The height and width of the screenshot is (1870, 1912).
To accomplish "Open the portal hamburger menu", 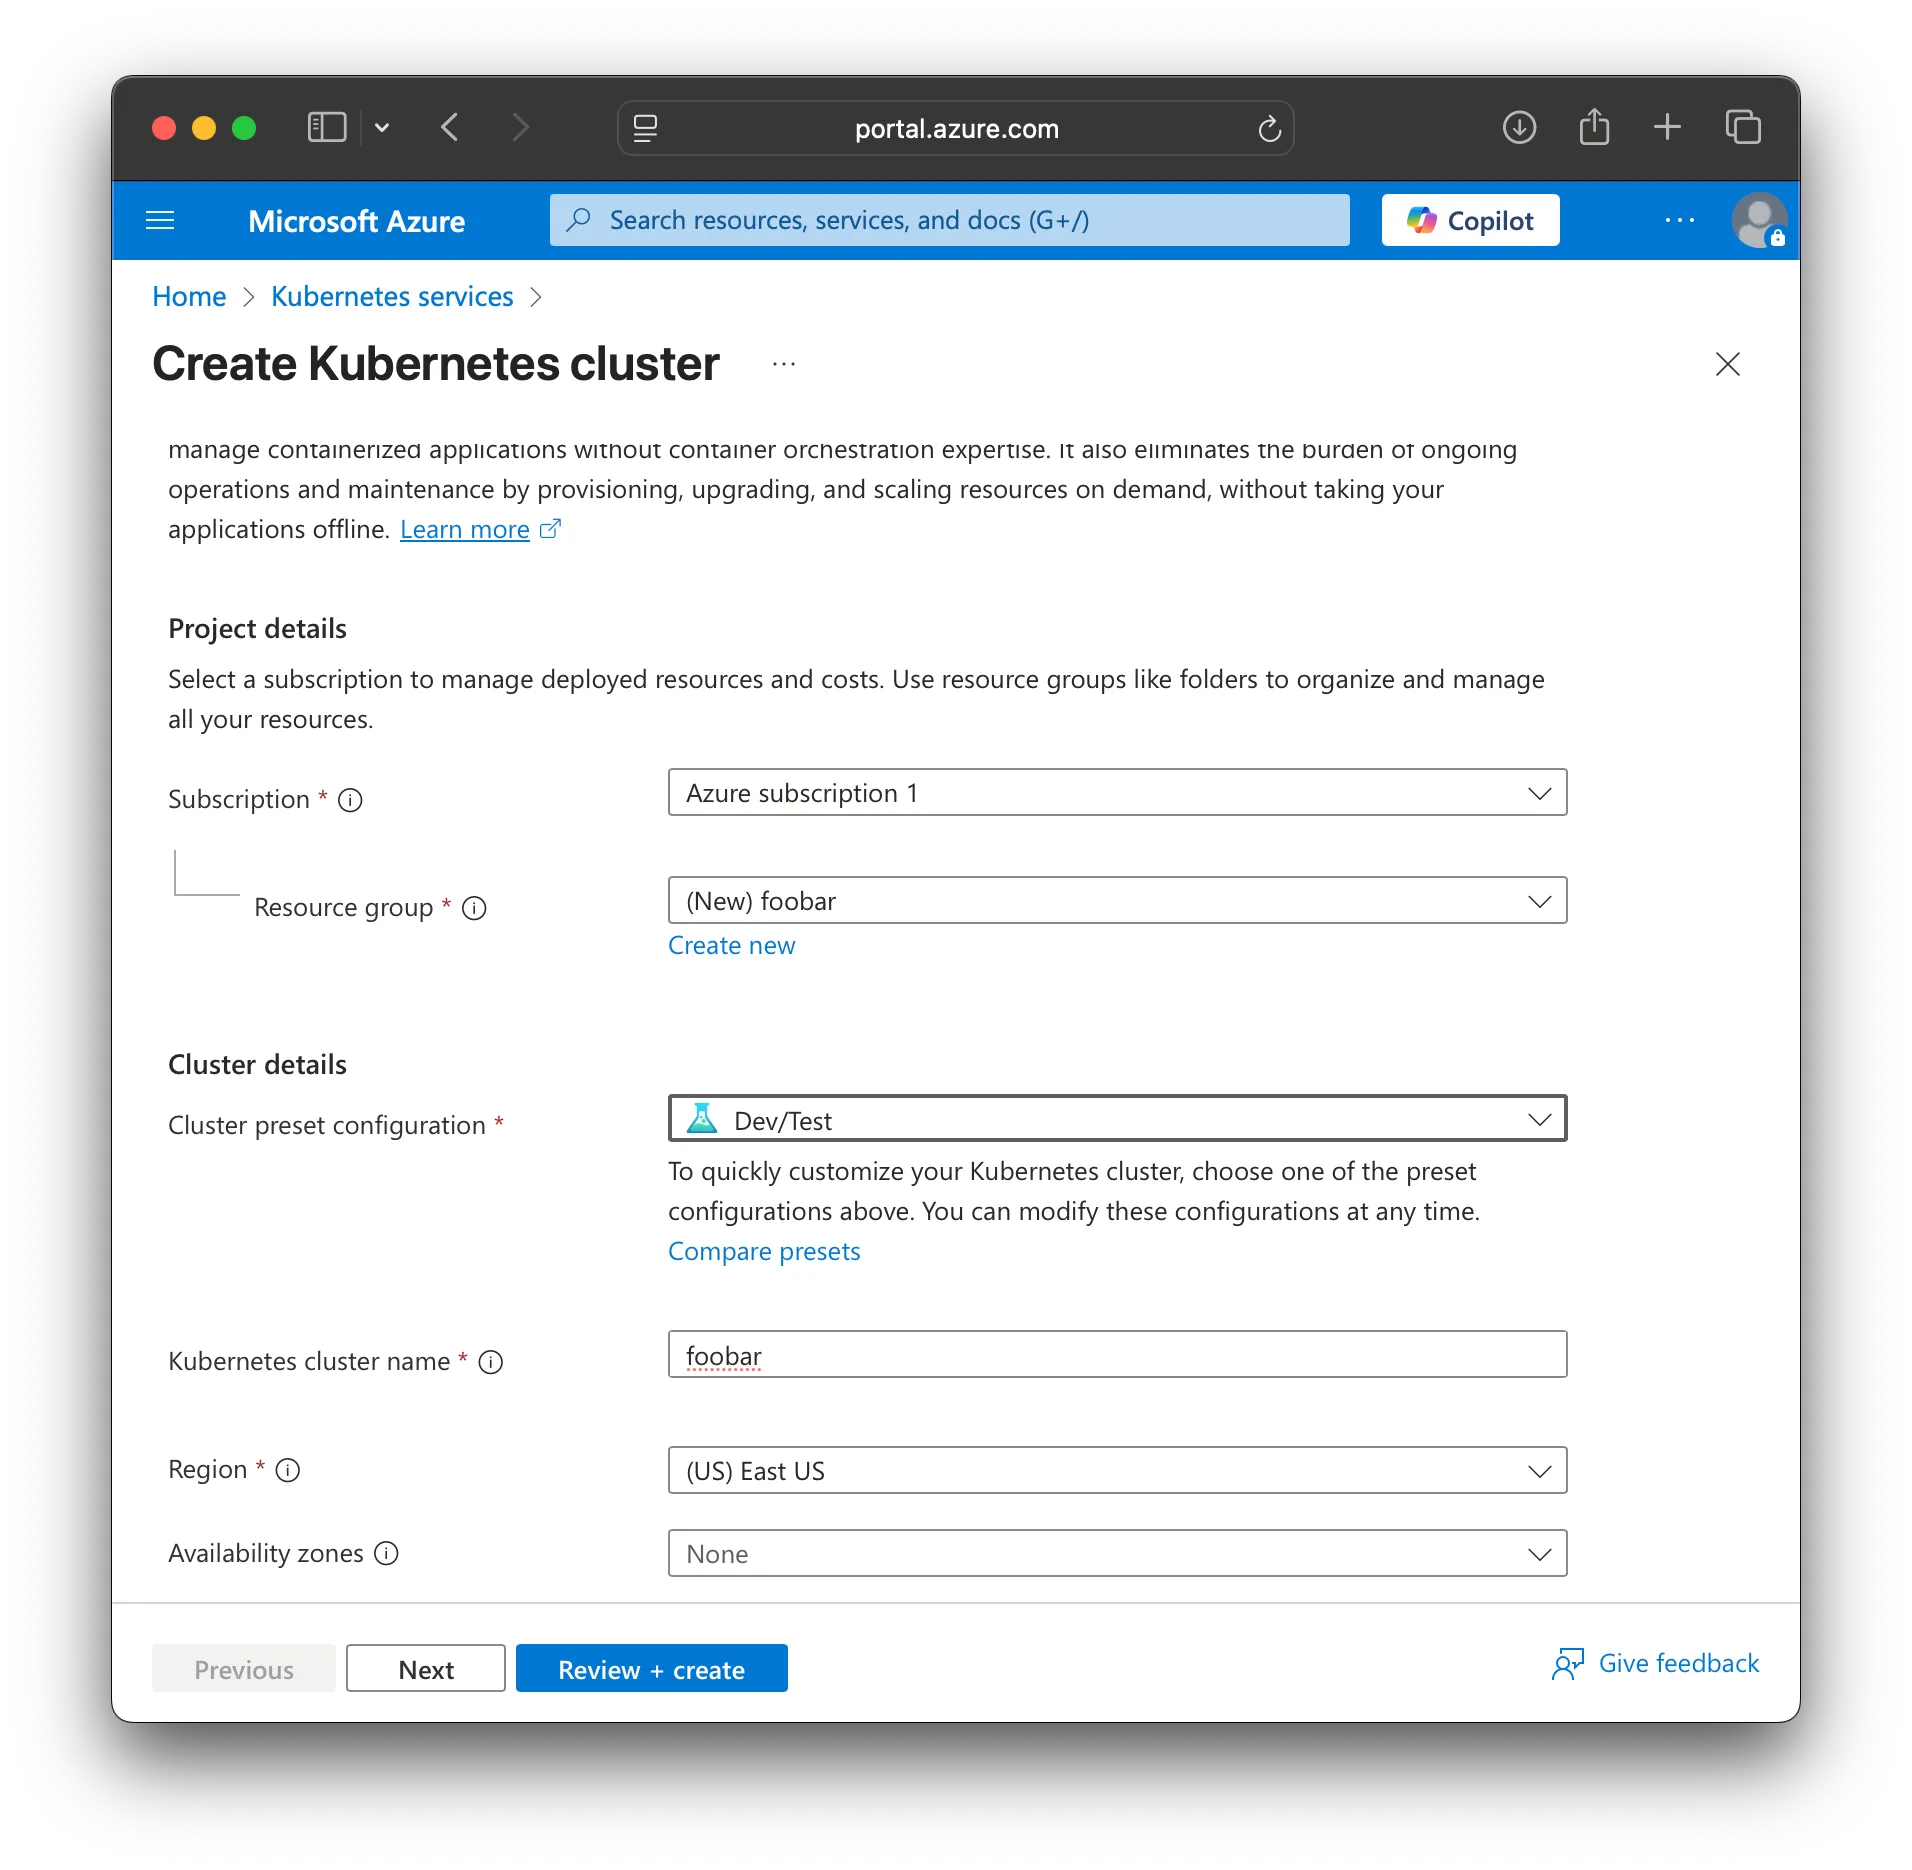I will (161, 220).
